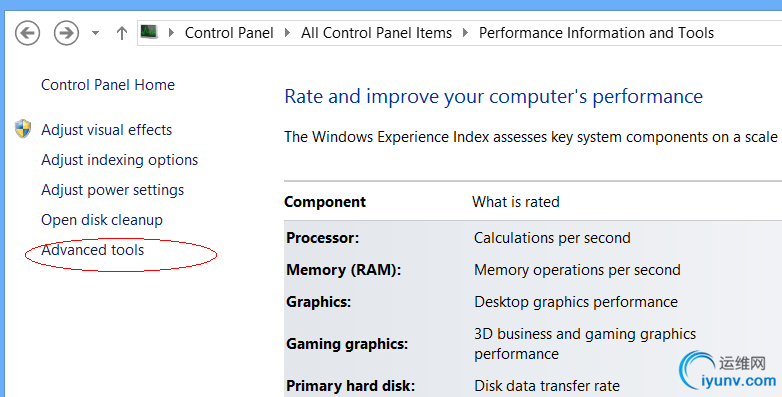Open Adjust indexing options link
The height and width of the screenshot is (397, 782).
120,160
